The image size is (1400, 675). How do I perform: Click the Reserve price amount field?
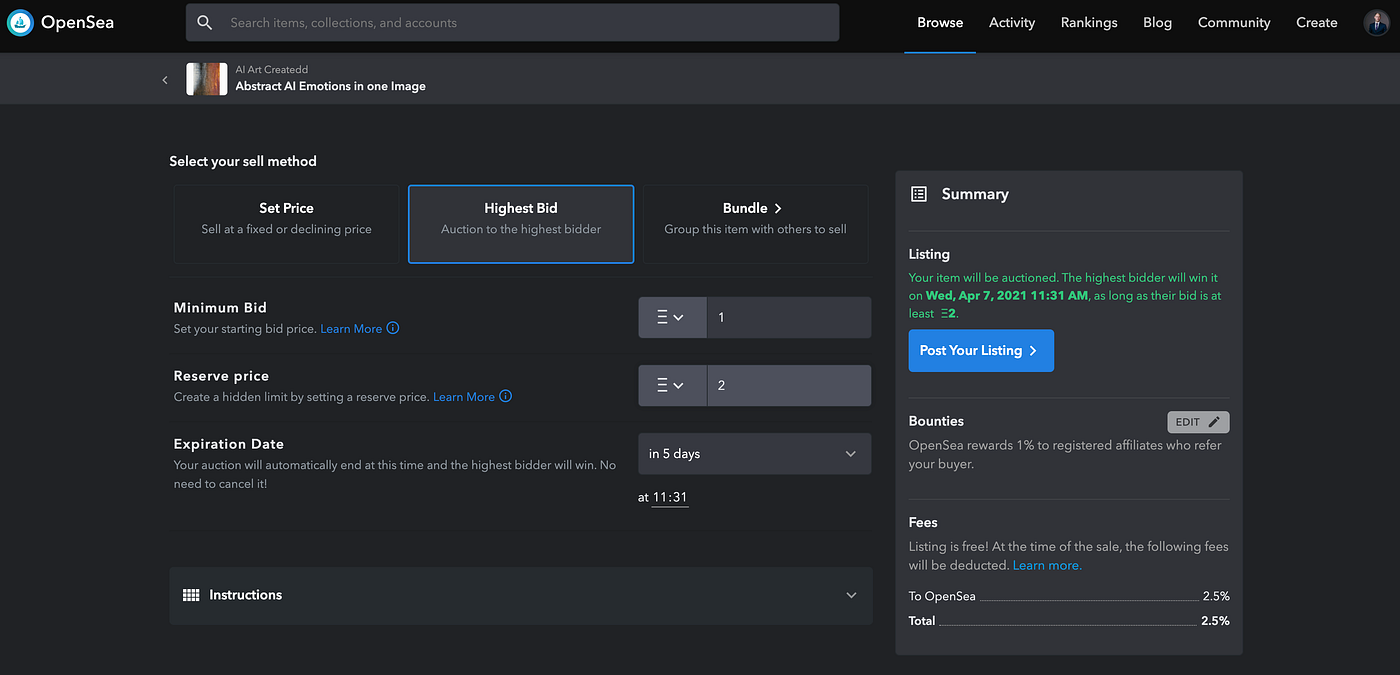tap(789, 385)
